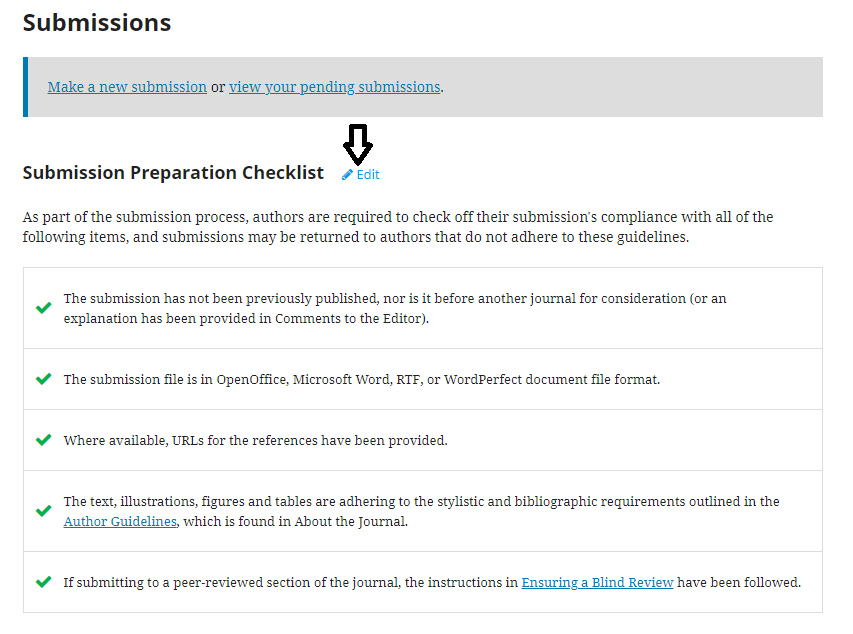This screenshot has width=853, height=634.
Task: Open the Author Guidelines link
Action: (120, 521)
